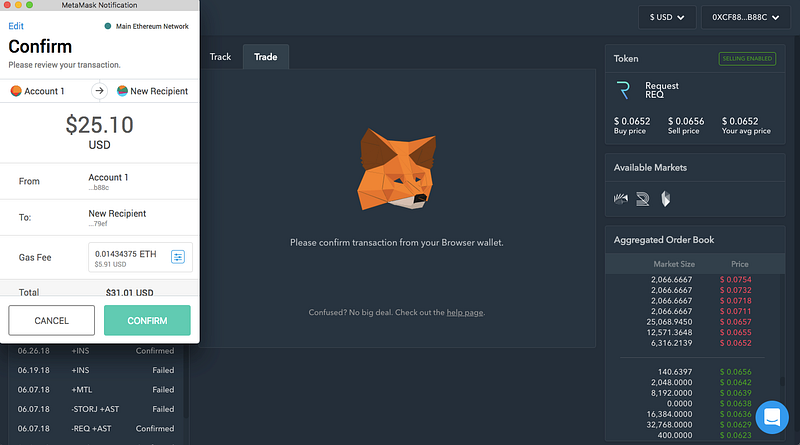
Task: Click the arrow between Account 1 and New Recipient
Action: 99,91
